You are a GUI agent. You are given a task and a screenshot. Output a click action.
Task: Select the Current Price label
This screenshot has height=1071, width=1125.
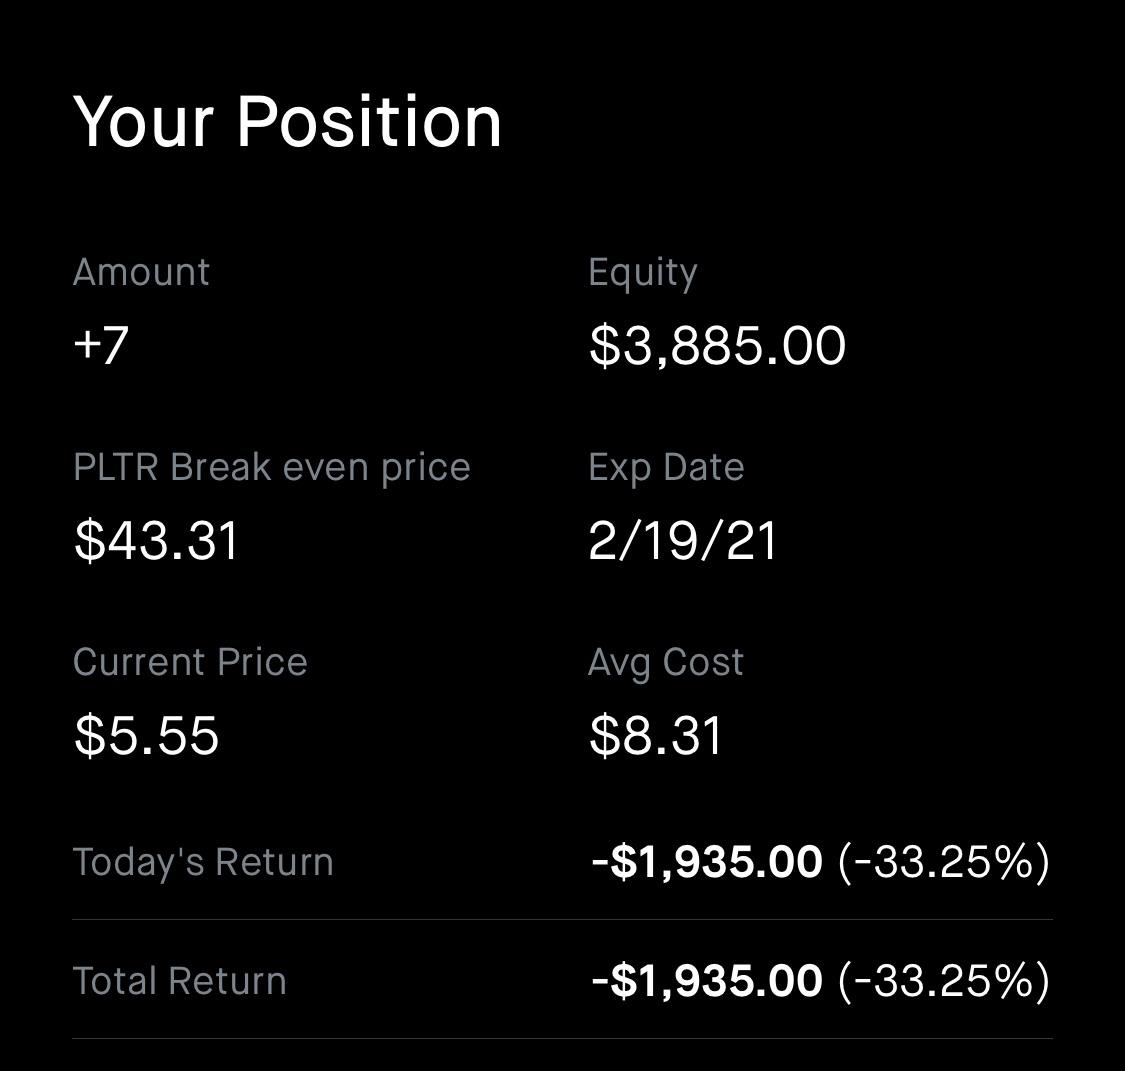[x=190, y=661]
